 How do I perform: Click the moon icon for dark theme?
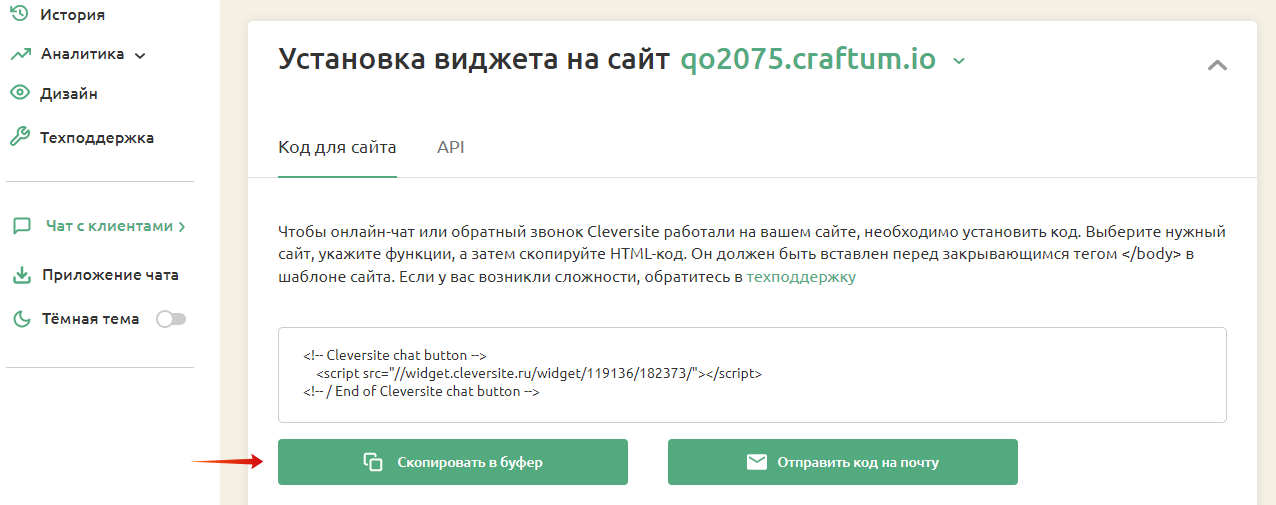point(22,319)
